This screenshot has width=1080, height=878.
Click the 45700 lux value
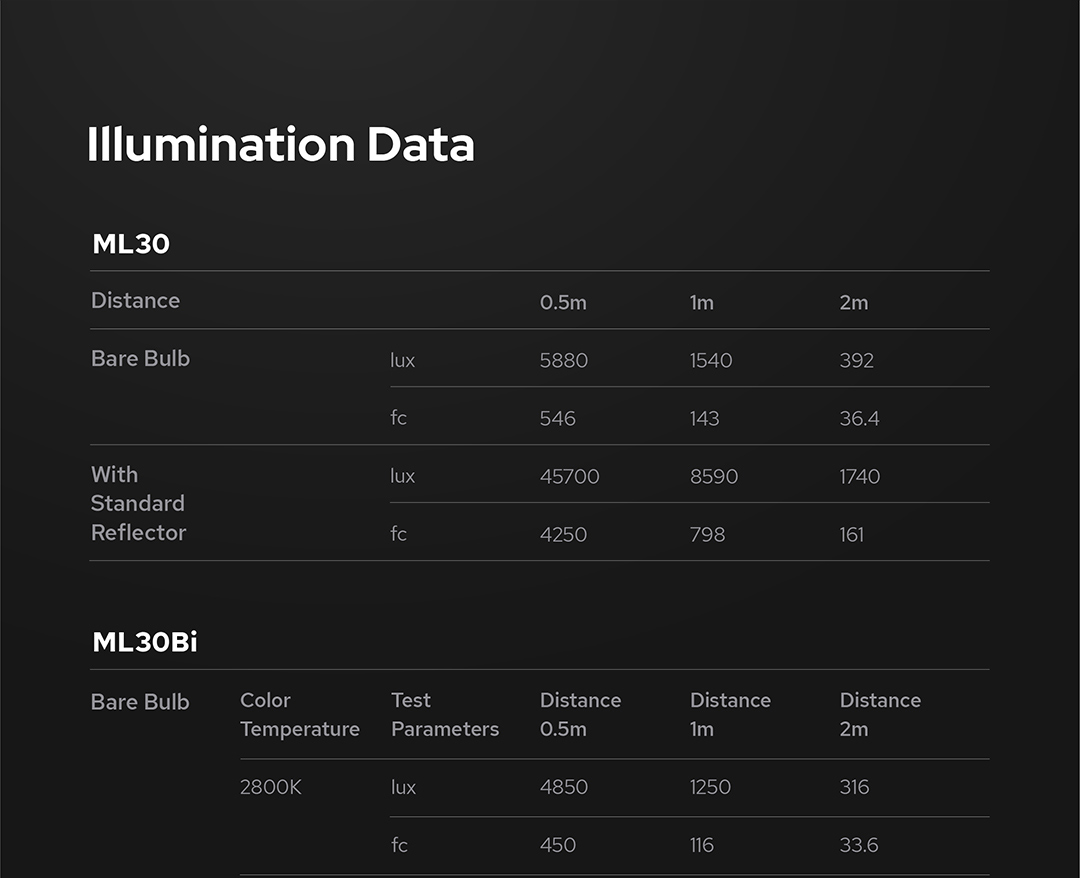click(x=569, y=476)
